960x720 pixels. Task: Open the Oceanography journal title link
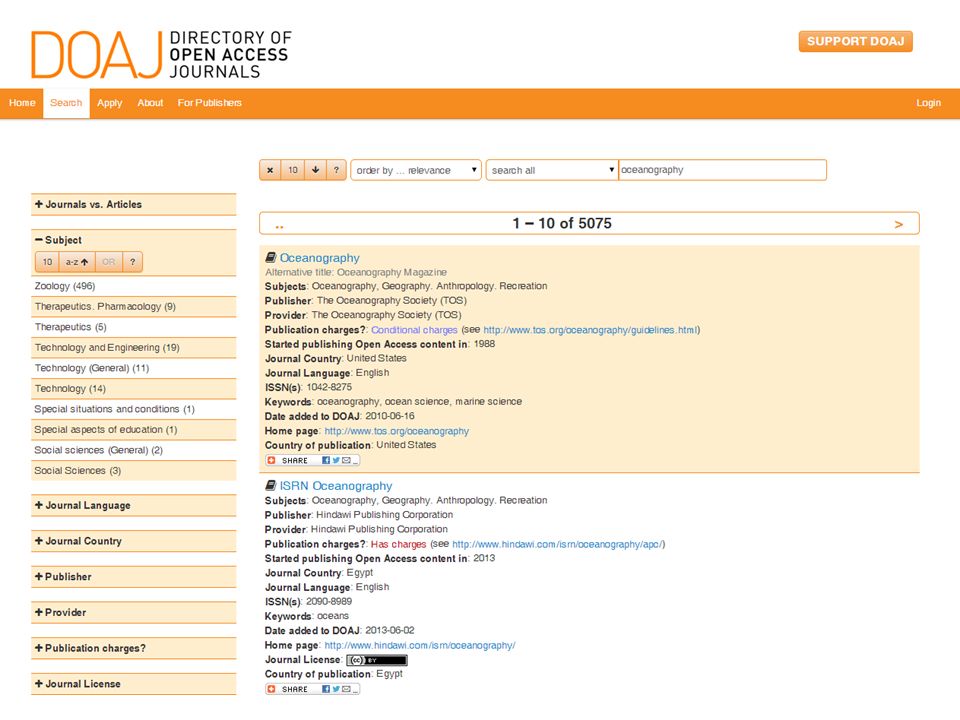[x=320, y=258]
